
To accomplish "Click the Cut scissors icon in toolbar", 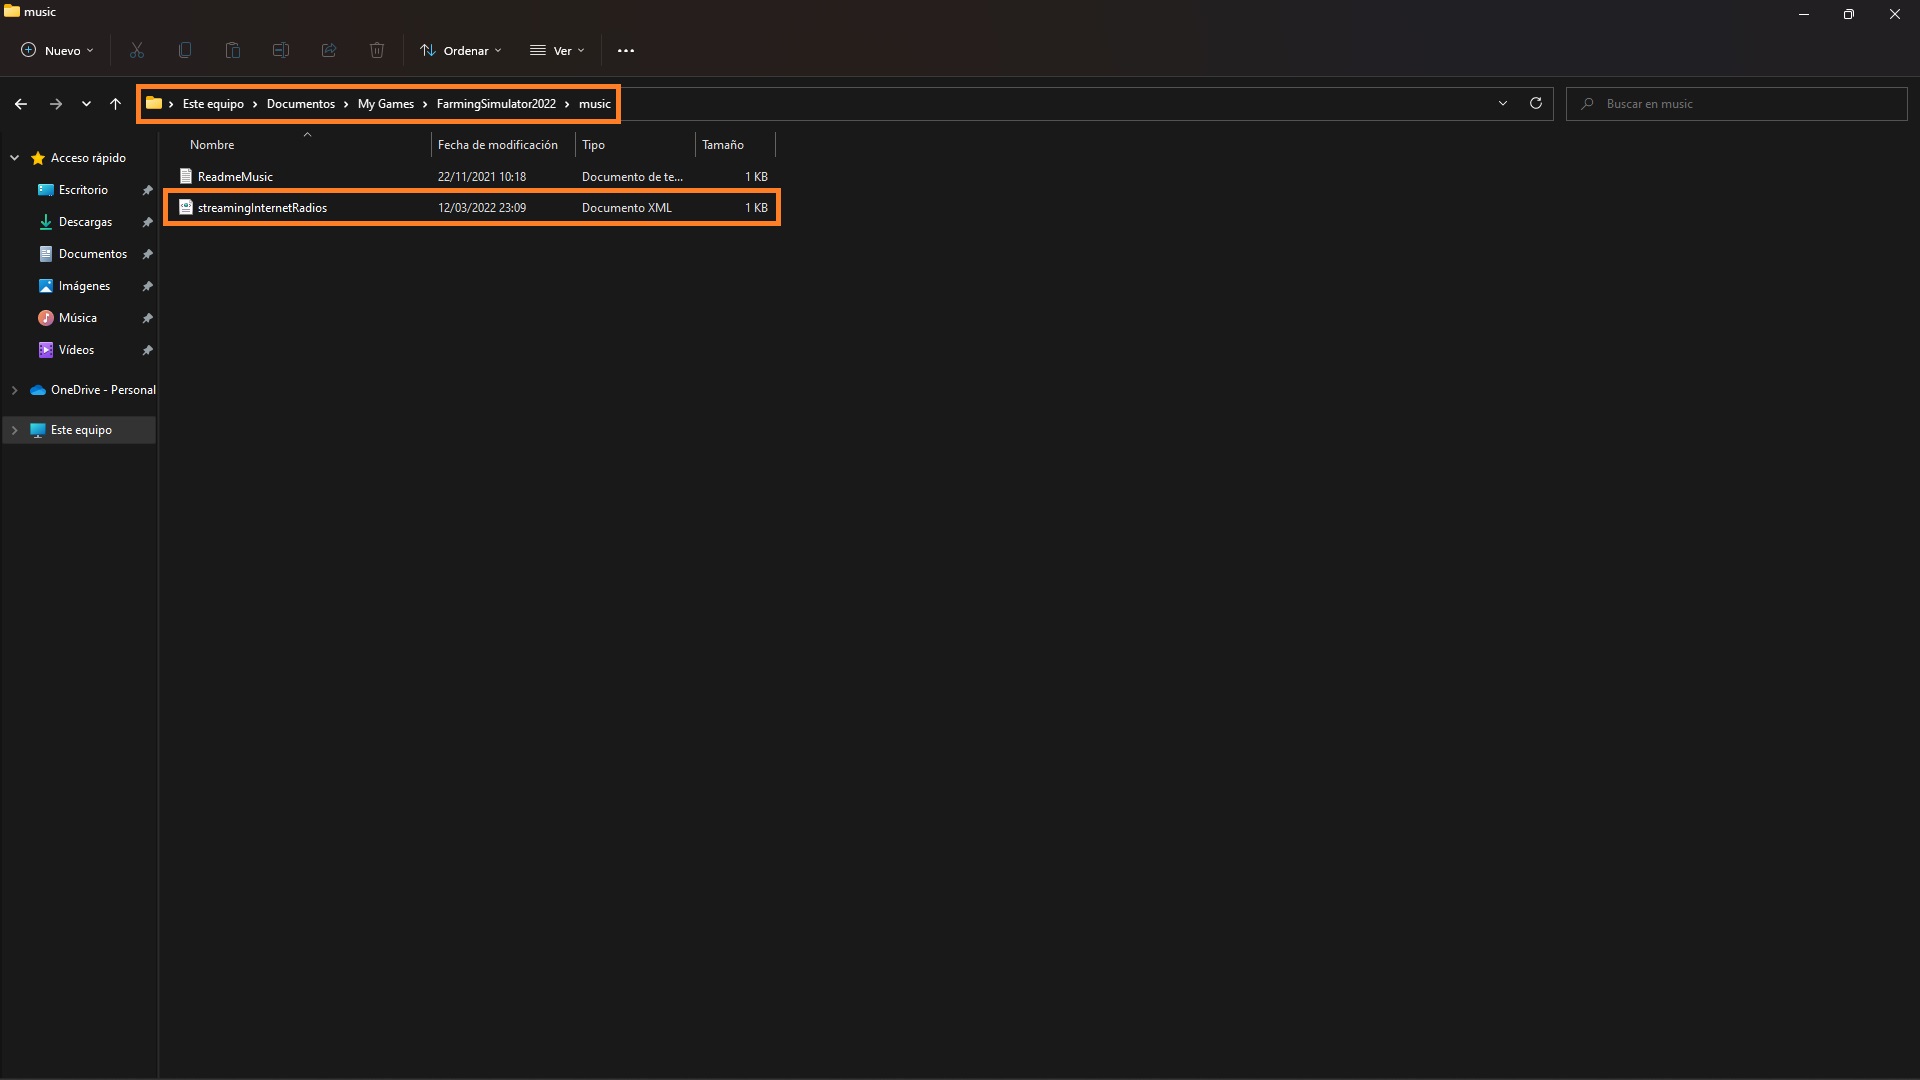I will point(137,50).
